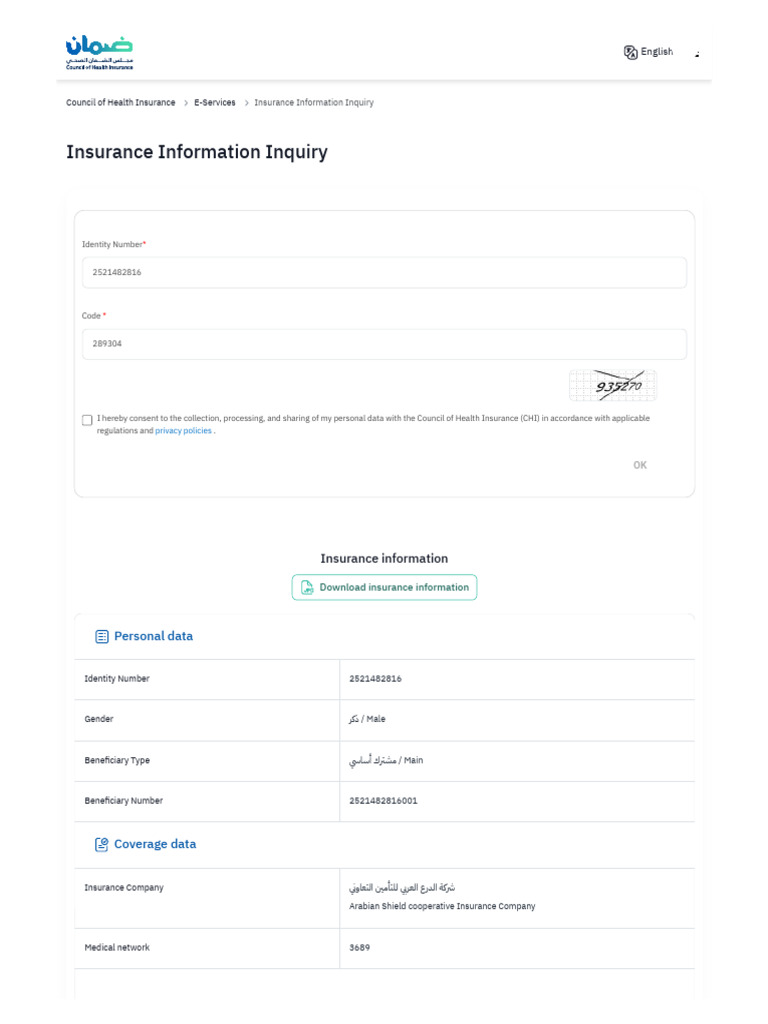Click the OK button
This screenshot has width=768, height=1024.
click(640, 465)
